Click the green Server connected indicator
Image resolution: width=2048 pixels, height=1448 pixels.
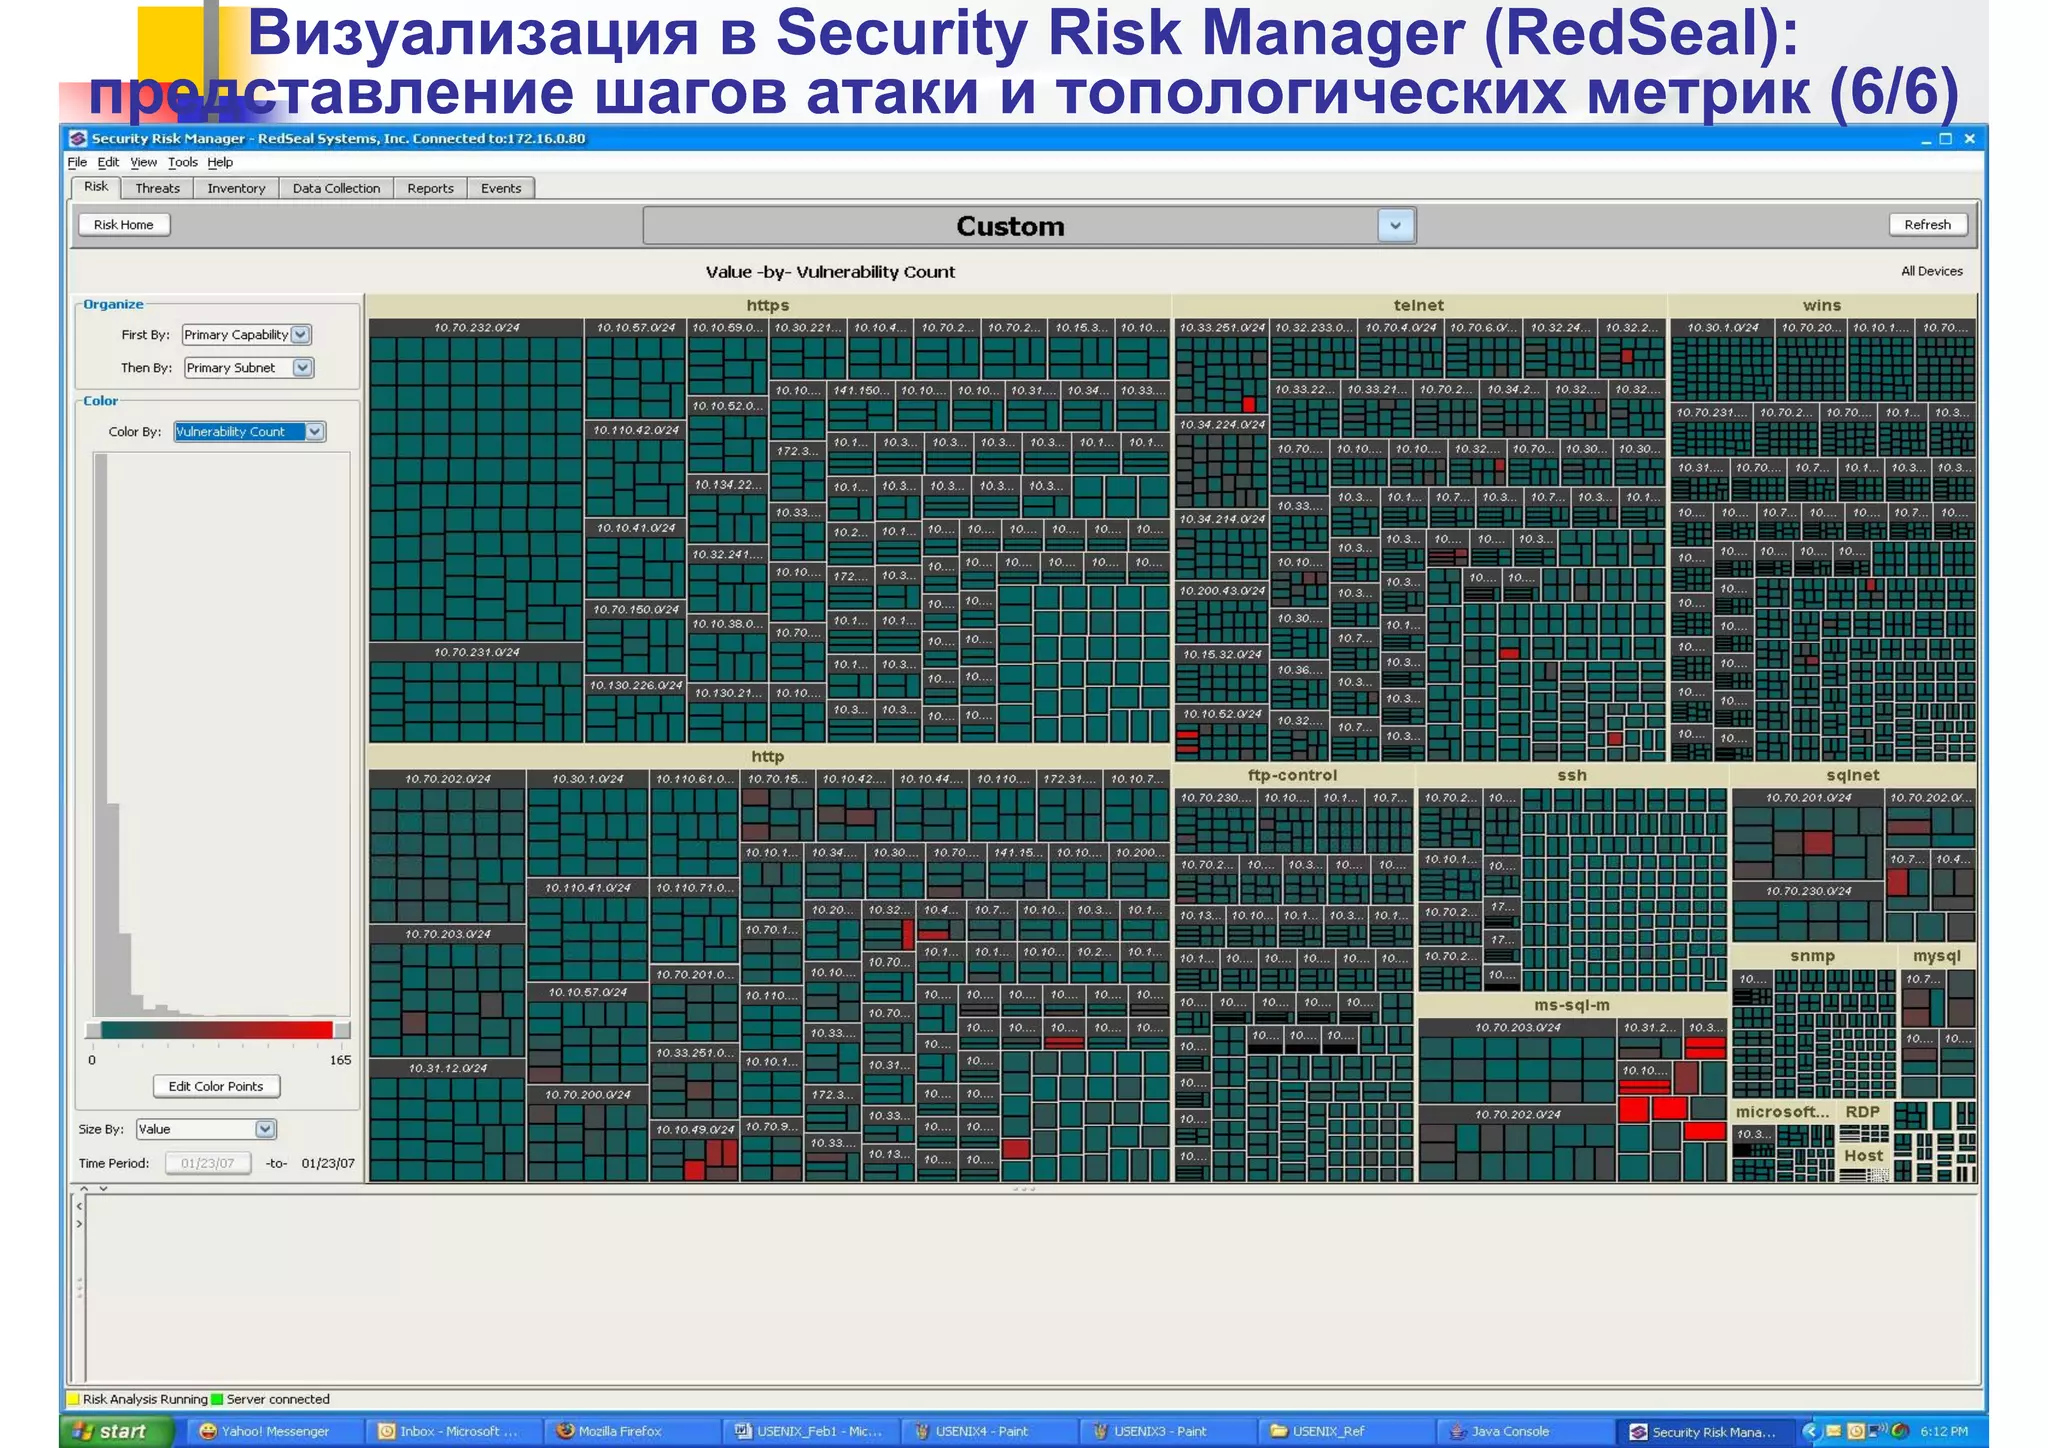pyautogui.click(x=217, y=1399)
